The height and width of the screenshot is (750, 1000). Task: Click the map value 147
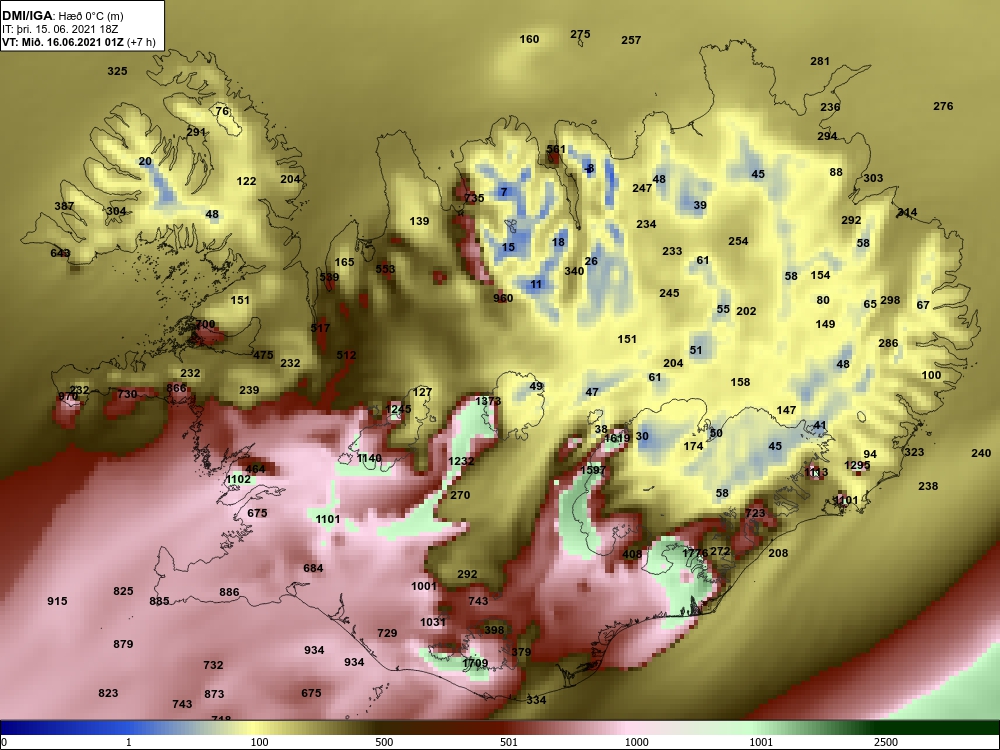pyautogui.click(x=786, y=411)
